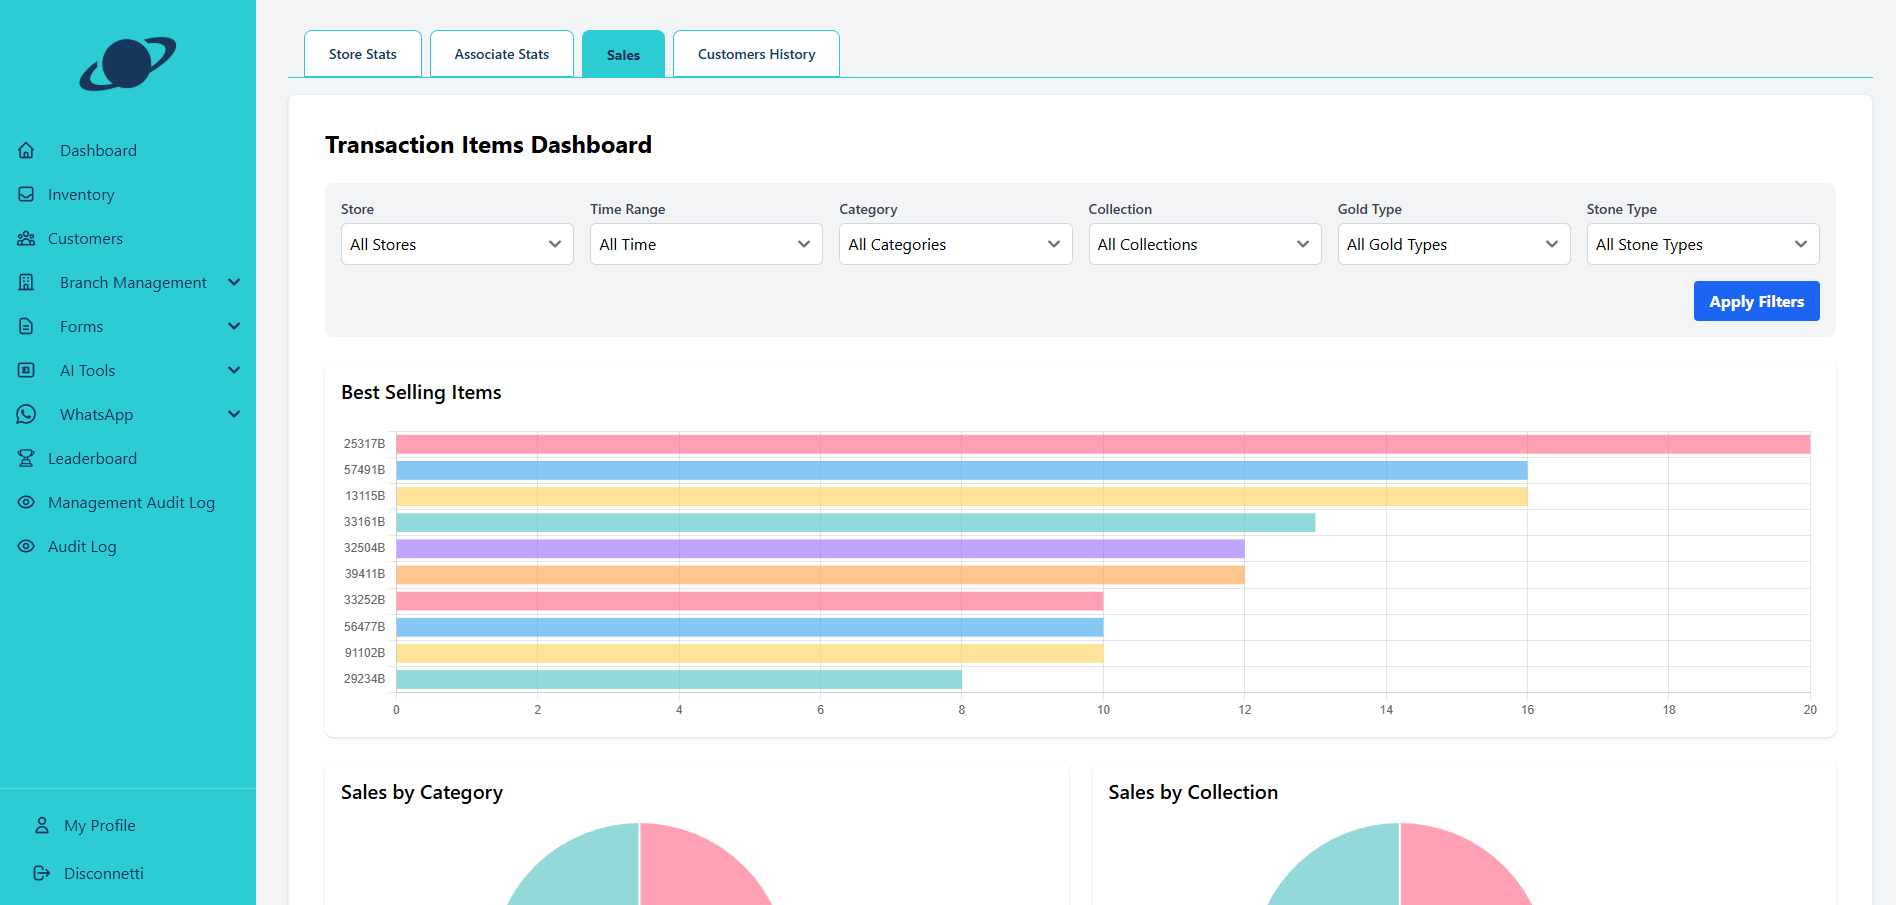Select the Leaderboard trophy icon
Screen dimensions: 1896x905
(27, 458)
